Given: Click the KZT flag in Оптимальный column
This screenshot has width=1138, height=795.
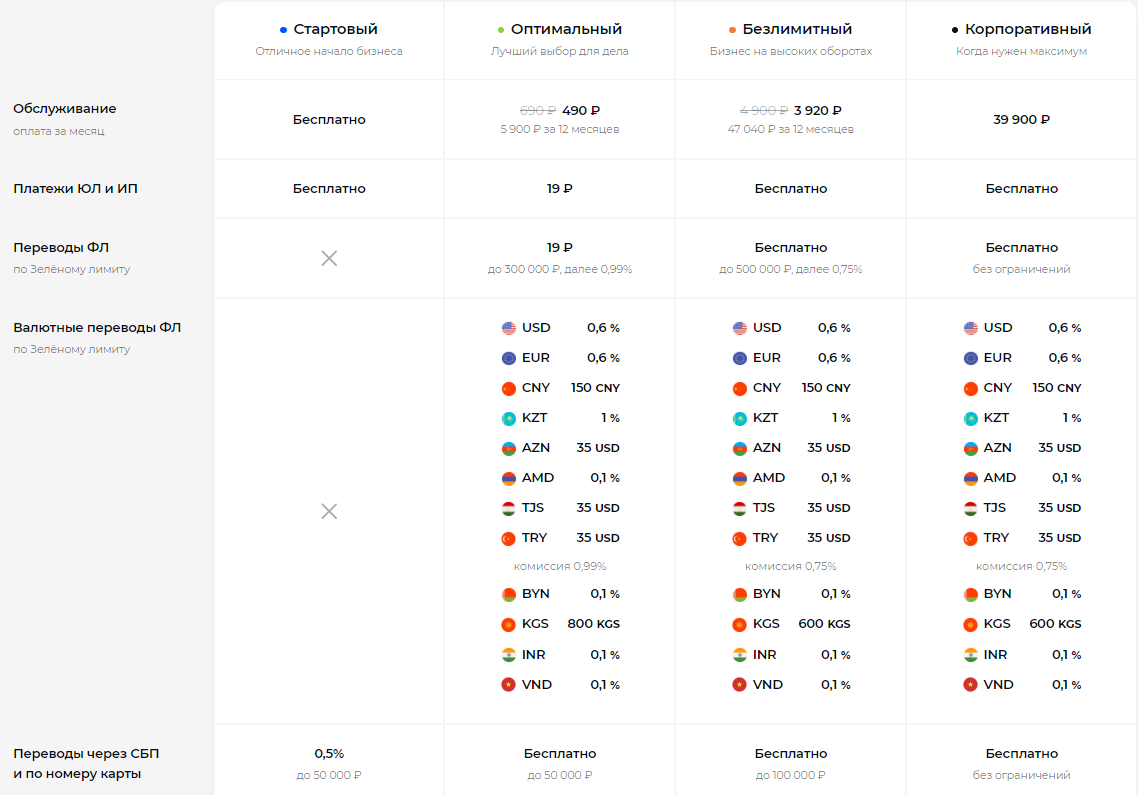Looking at the screenshot, I should (x=509, y=418).
